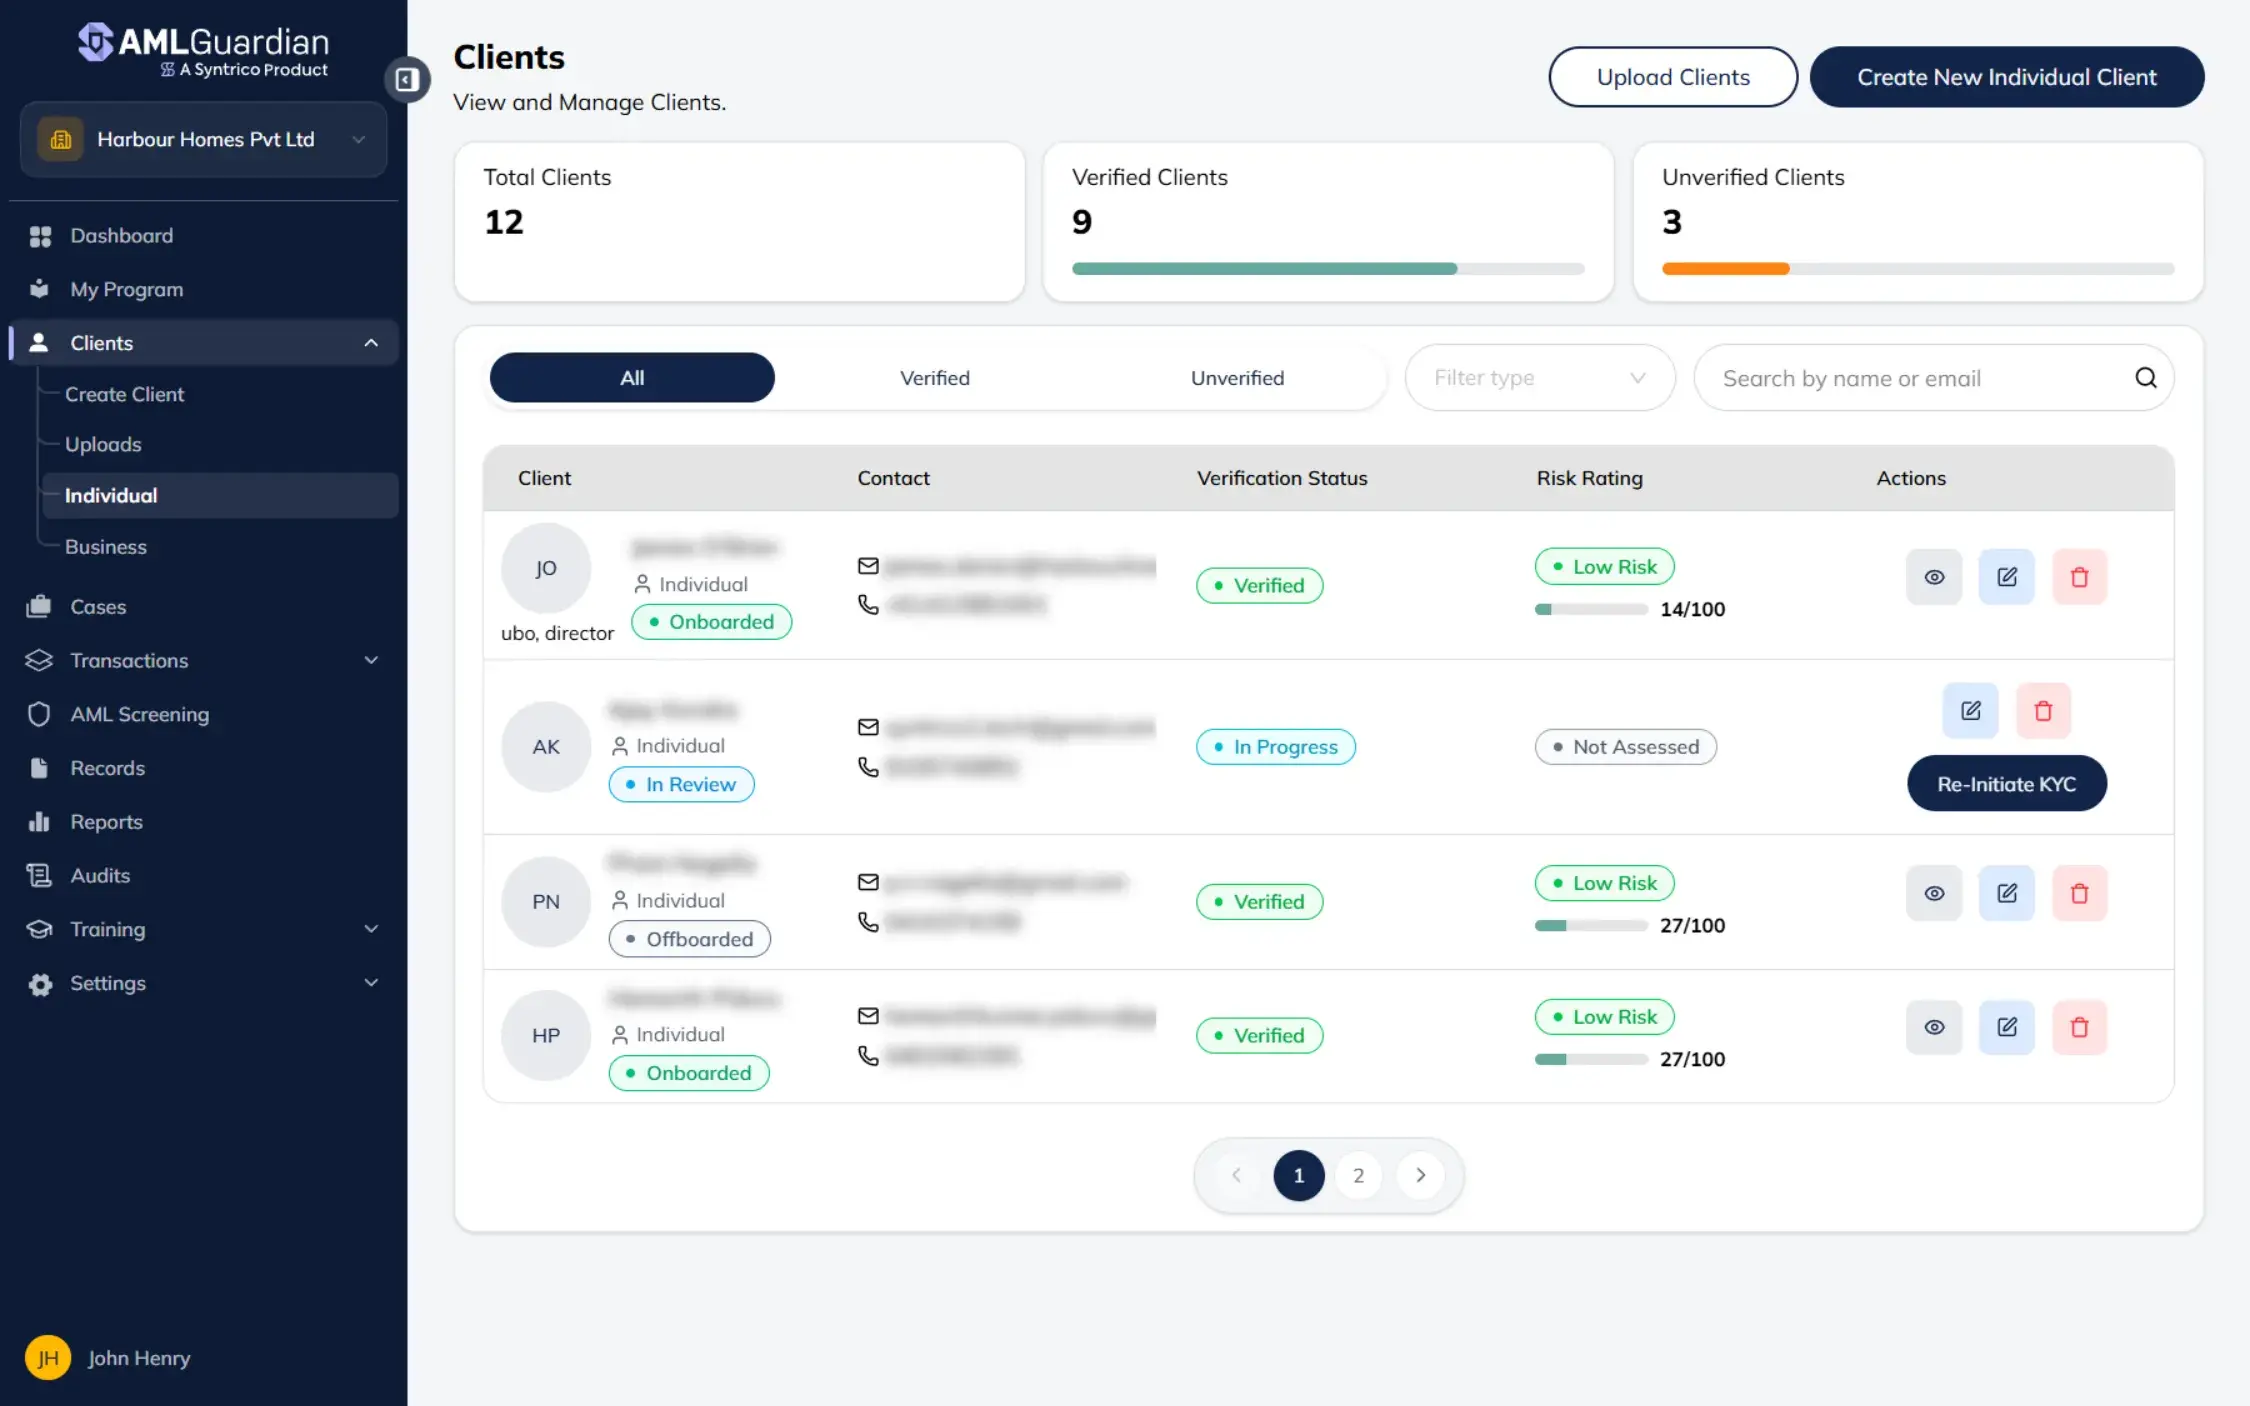Edit the AK client row

tap(1970, 711)
